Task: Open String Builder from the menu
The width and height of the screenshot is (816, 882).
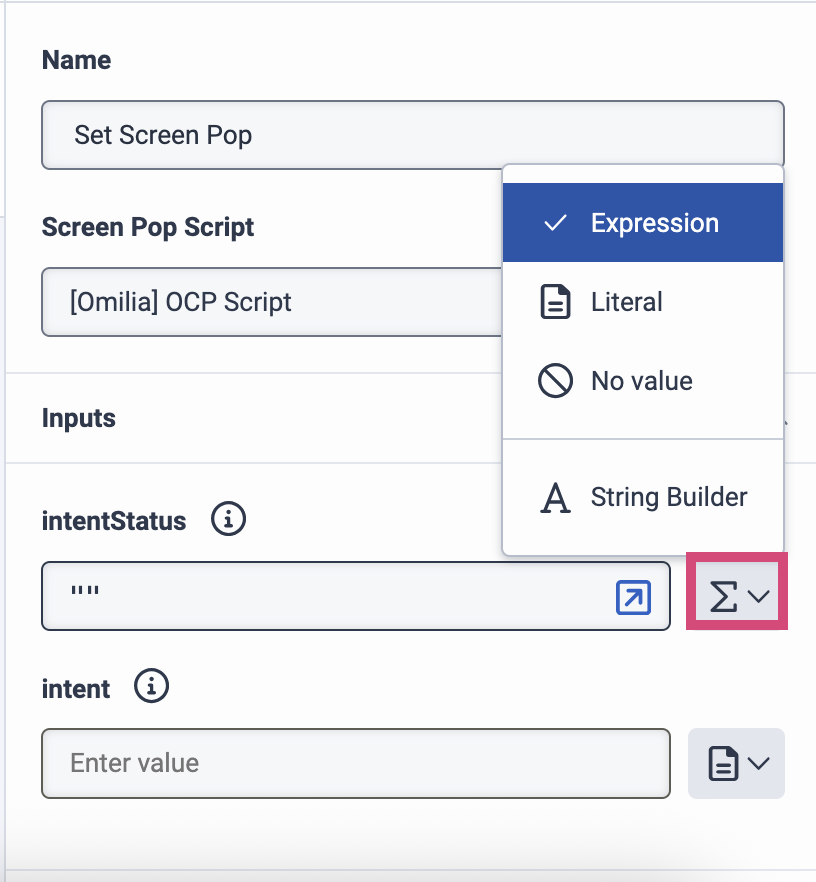Action: (668, 497)
